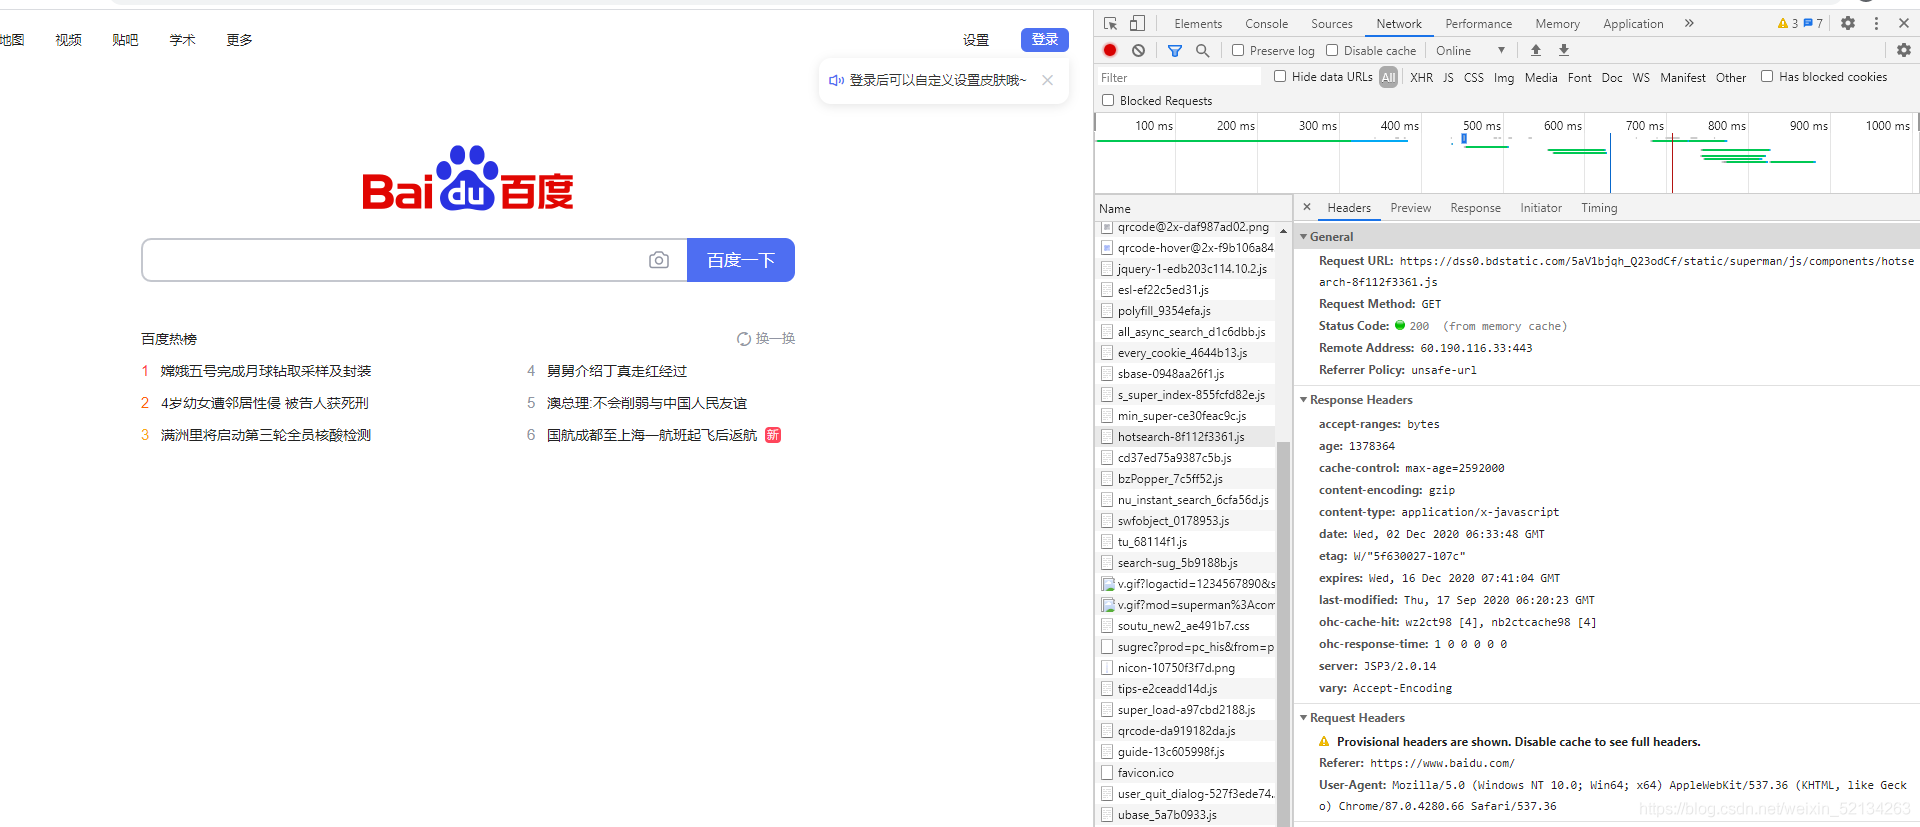Click the messages count icon
Image resolution: width=1920 pixels, height=827 pixels.
click(1813, 23)
